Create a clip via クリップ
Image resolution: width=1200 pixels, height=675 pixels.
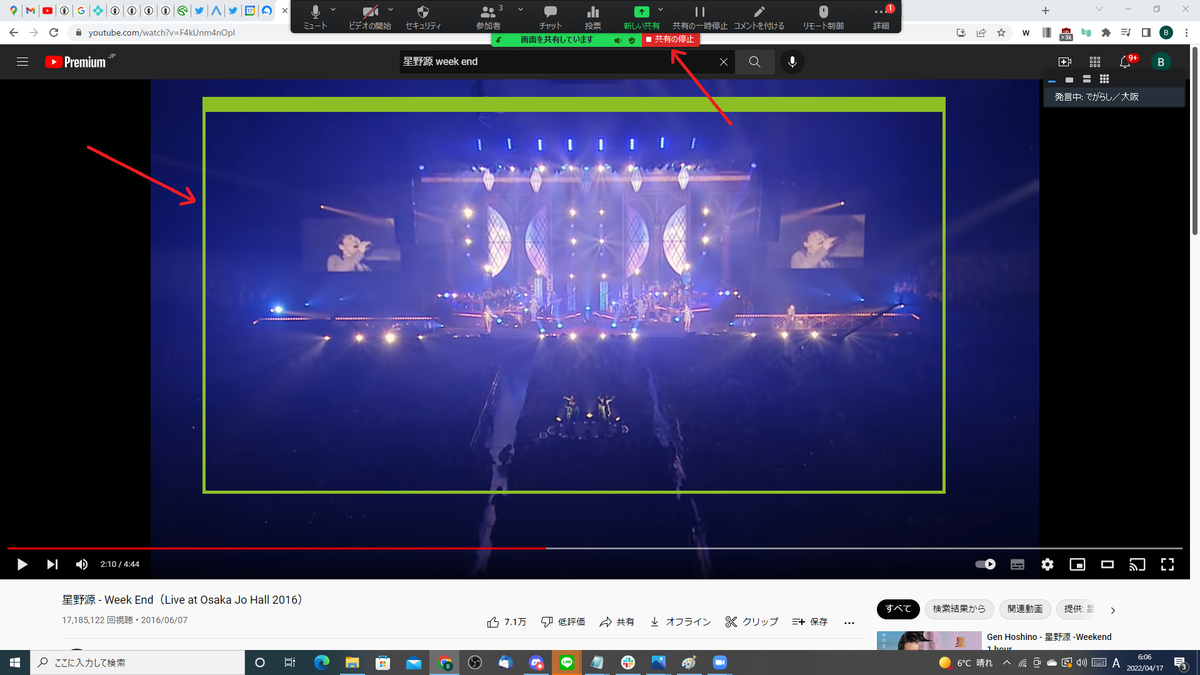(x=752, y=621)
